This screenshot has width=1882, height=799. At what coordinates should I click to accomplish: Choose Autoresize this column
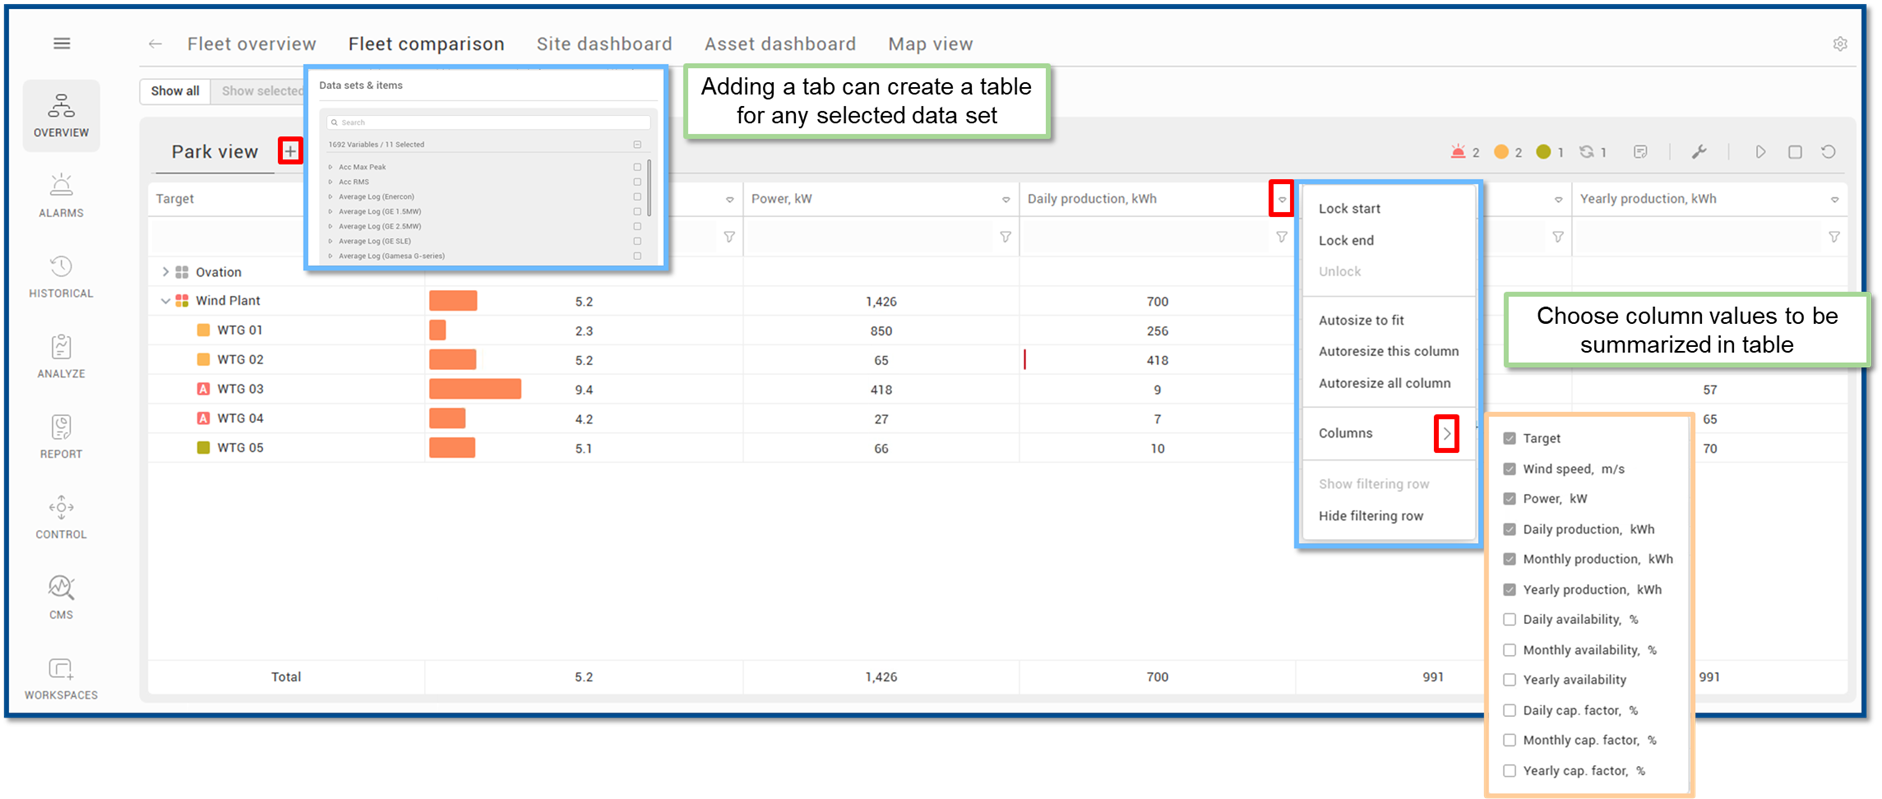(1389, 352)
